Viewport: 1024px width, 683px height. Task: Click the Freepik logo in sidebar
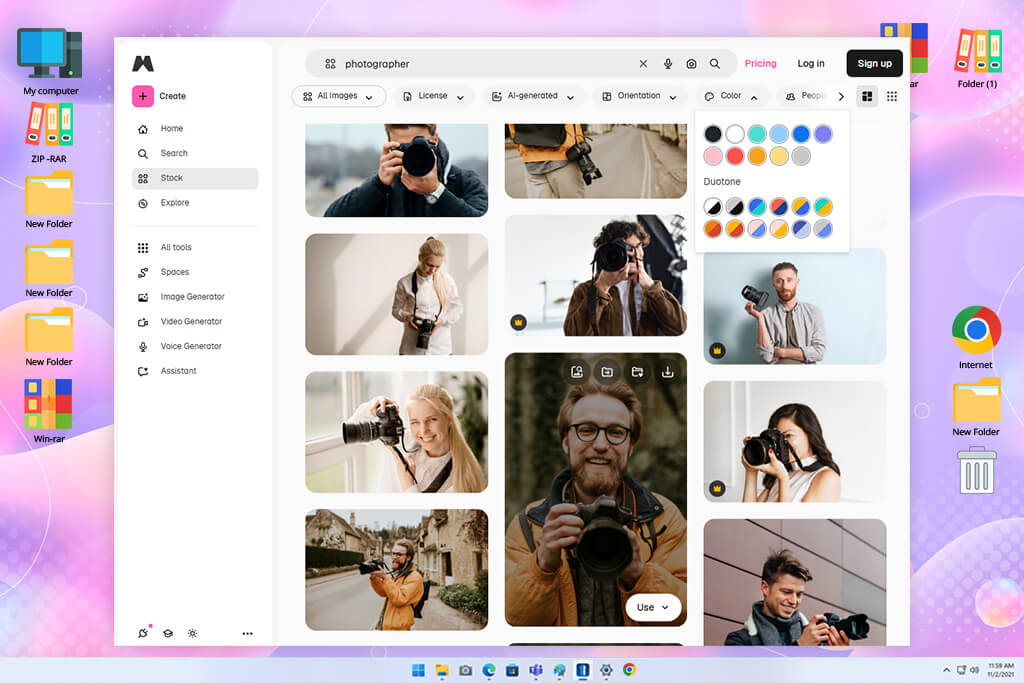[143, 63]
